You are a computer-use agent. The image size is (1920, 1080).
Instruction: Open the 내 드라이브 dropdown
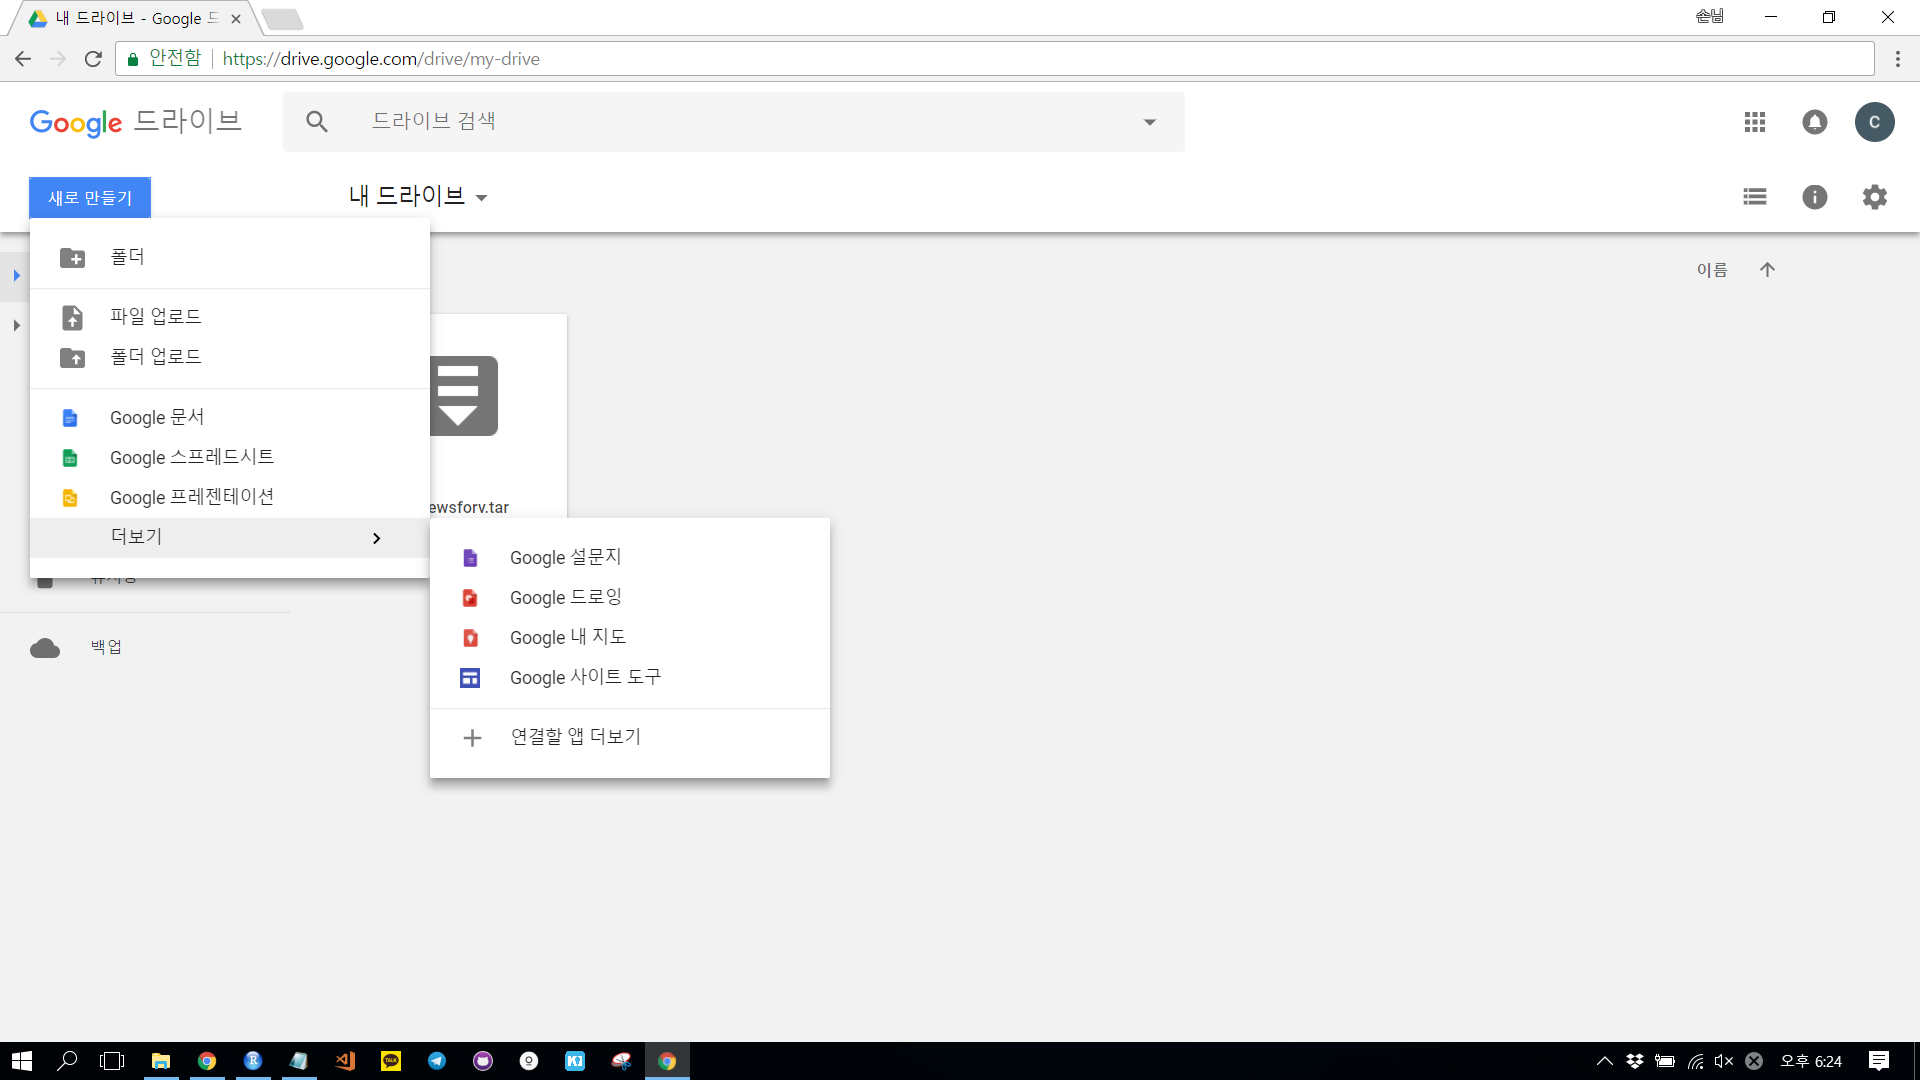coord(418,197)
